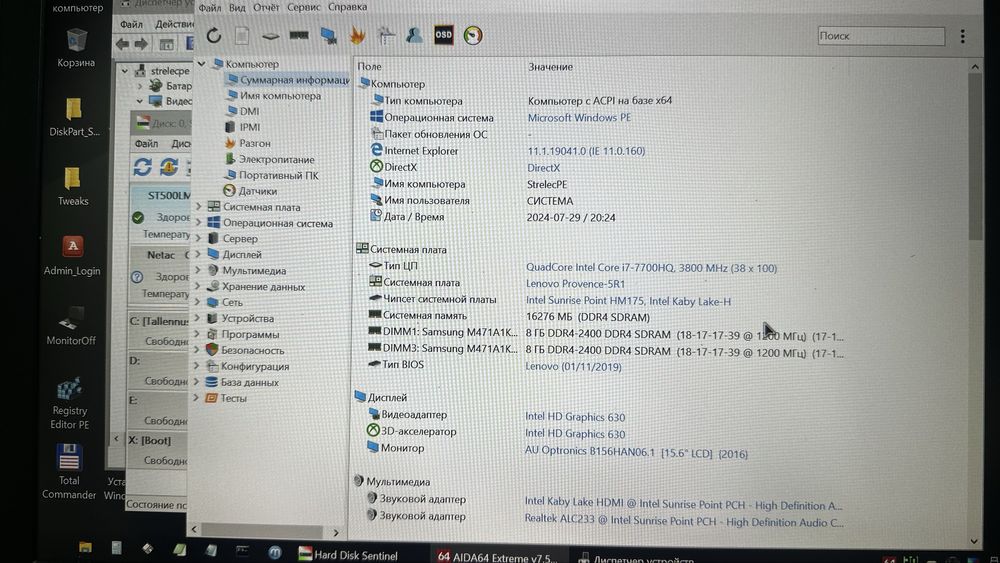Open the OSD panel icon
This screenshot has width=1000, height=563.
pyautogui.click(x=443, y=35)
